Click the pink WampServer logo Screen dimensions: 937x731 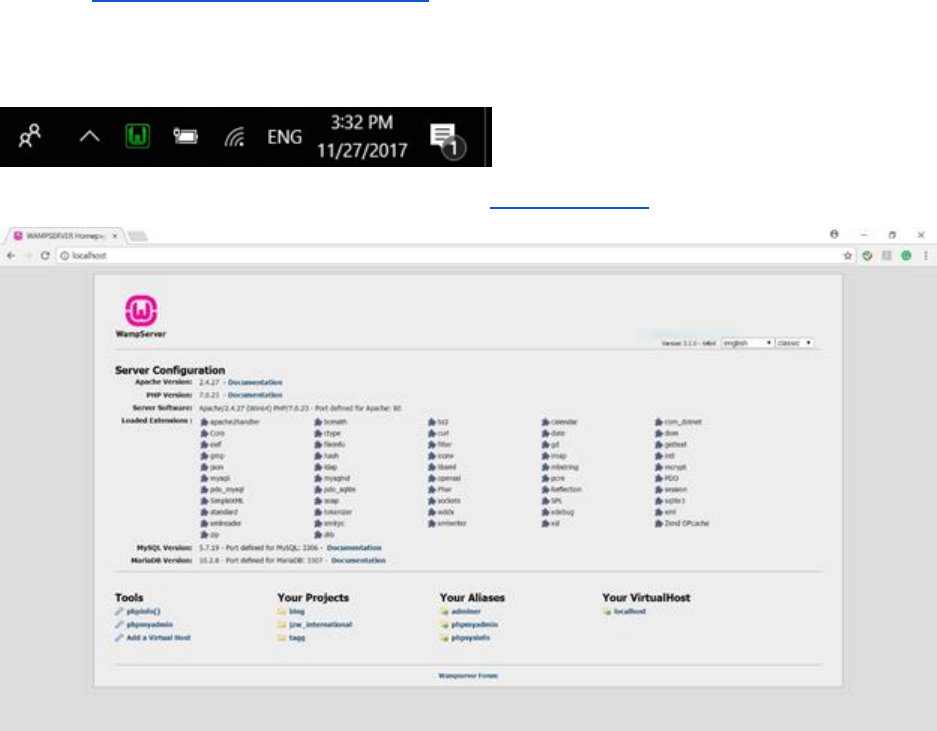(141, 310)
